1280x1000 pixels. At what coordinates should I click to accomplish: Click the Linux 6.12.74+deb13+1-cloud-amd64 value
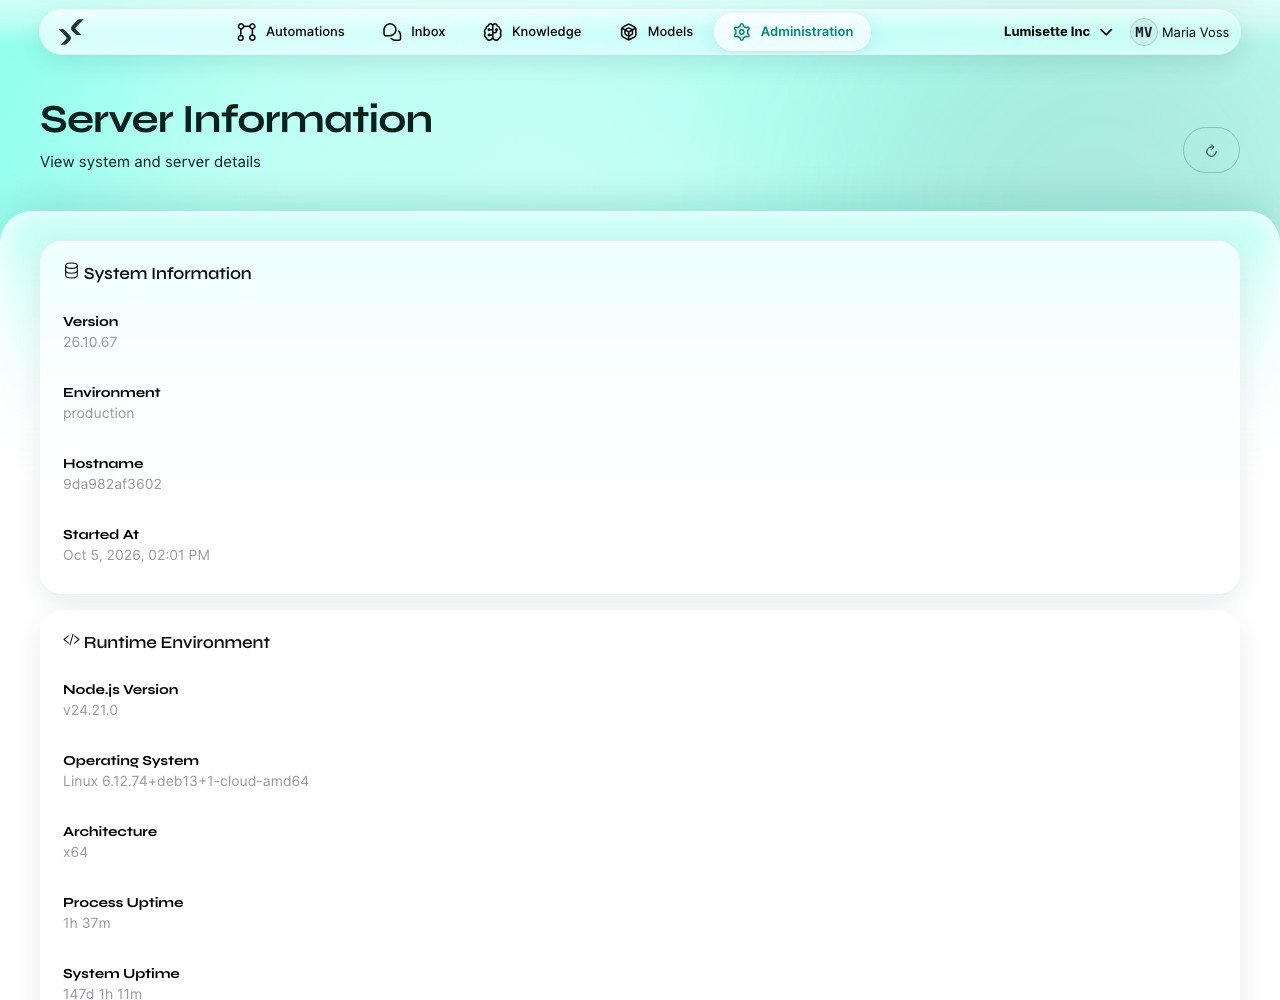pyautogui.click(x=186, y=781)
